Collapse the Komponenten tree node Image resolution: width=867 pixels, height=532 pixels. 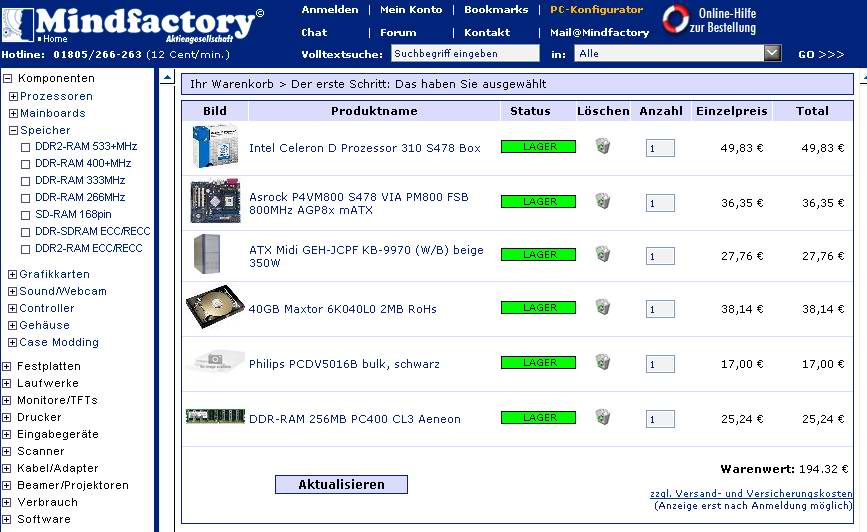7,79
